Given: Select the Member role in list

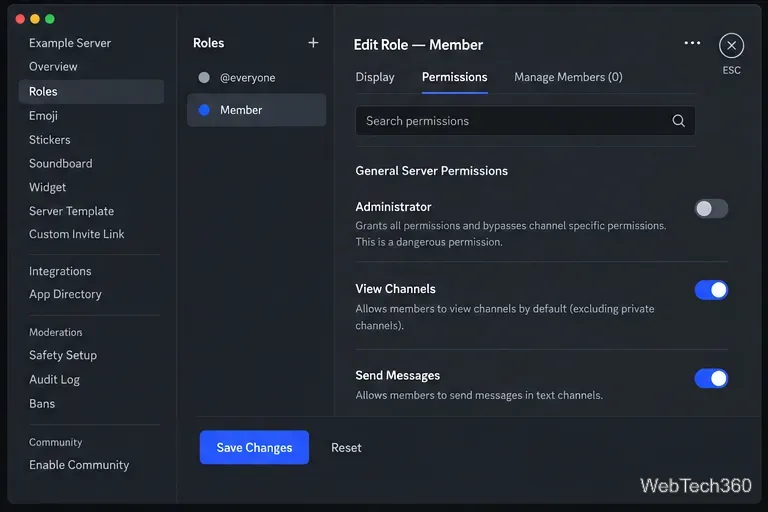Looking at the screenshot, I should (257, 110).
